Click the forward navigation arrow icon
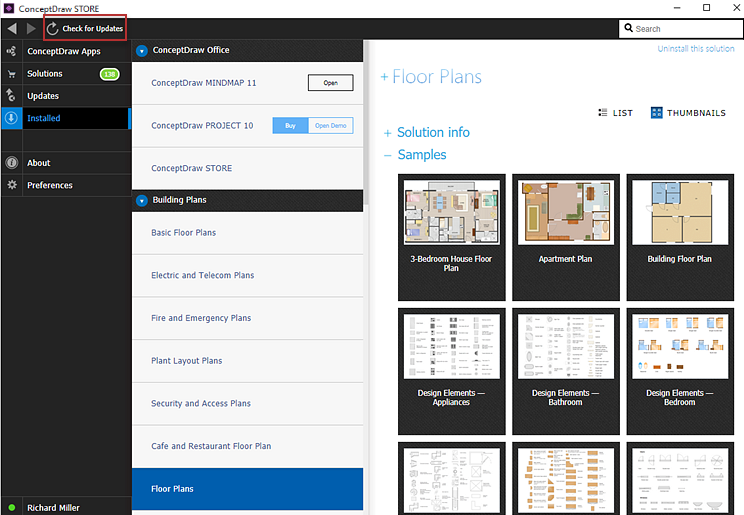Screen dimensions: 744x515 tap(31, 28)
